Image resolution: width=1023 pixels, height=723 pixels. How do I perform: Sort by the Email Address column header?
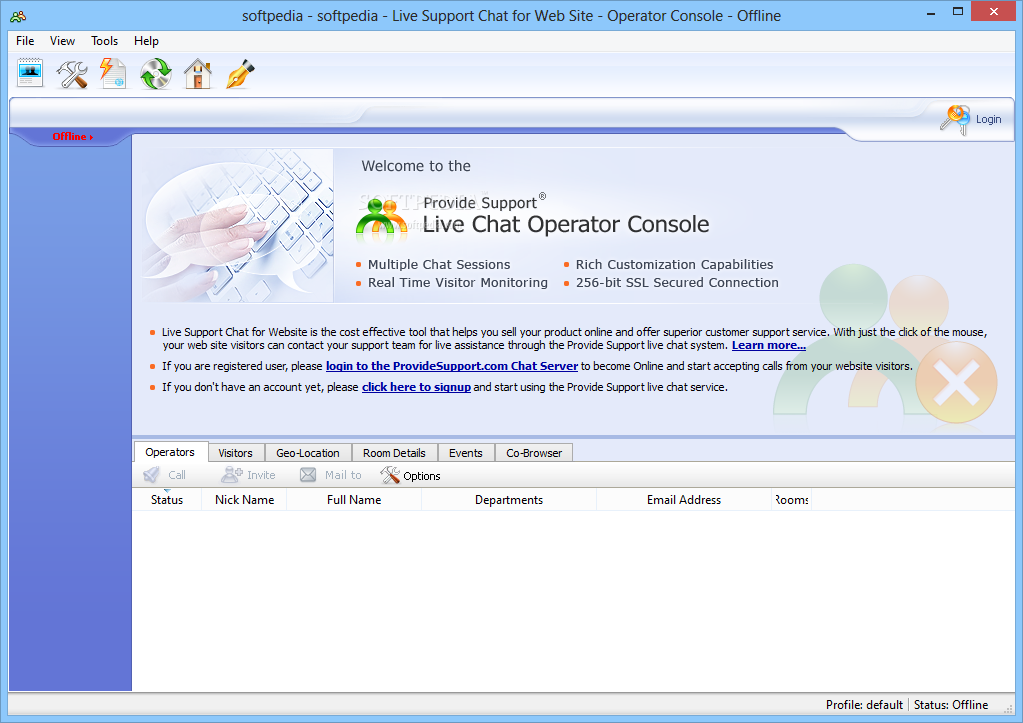coord(684,500)
